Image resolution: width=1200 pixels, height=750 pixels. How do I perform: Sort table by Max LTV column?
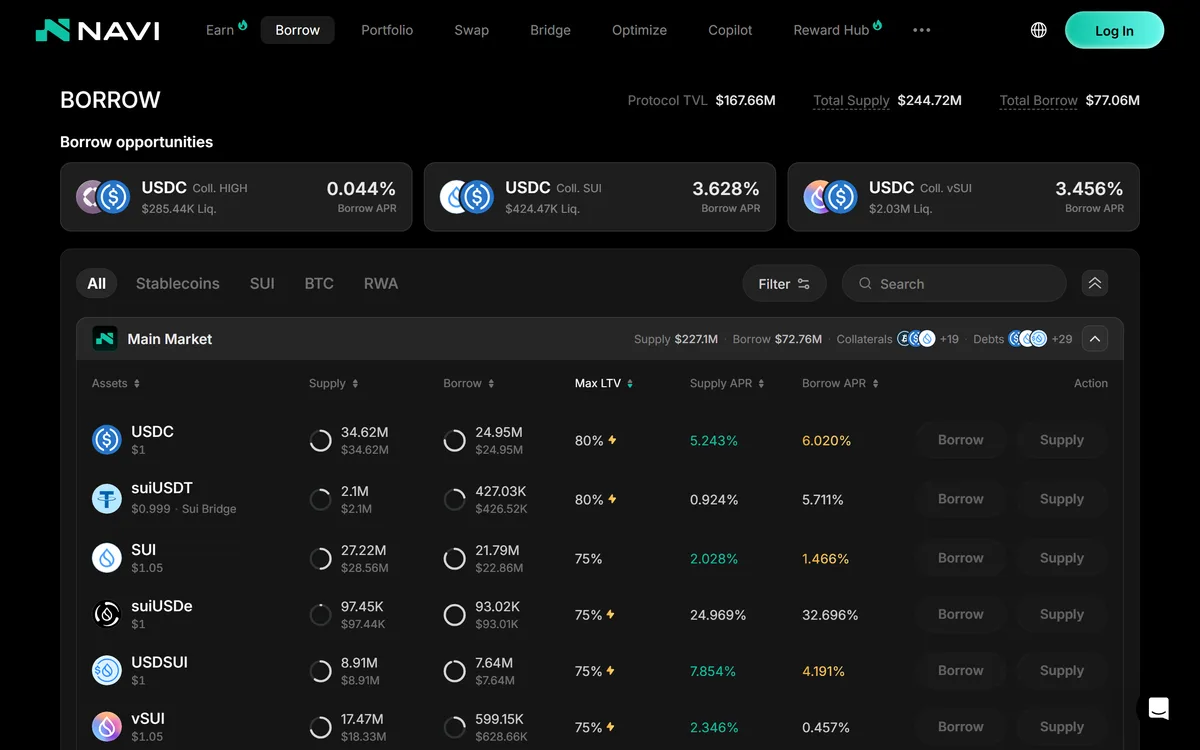604,383
